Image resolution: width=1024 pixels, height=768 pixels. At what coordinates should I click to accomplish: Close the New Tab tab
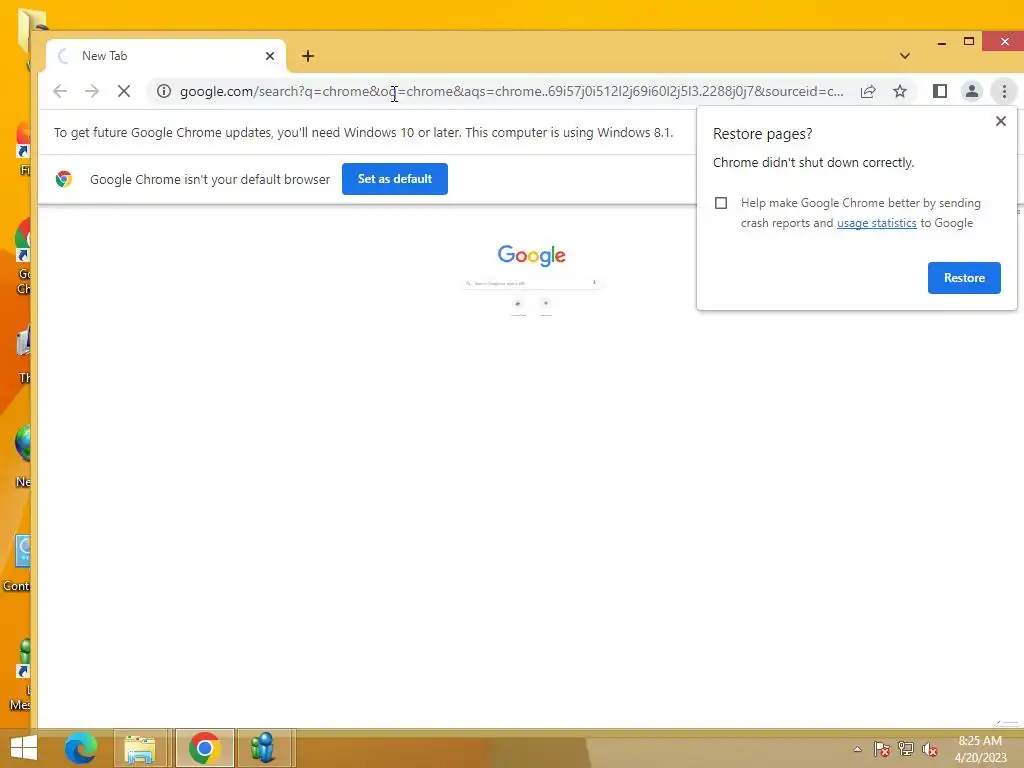[x=270, y=56]
